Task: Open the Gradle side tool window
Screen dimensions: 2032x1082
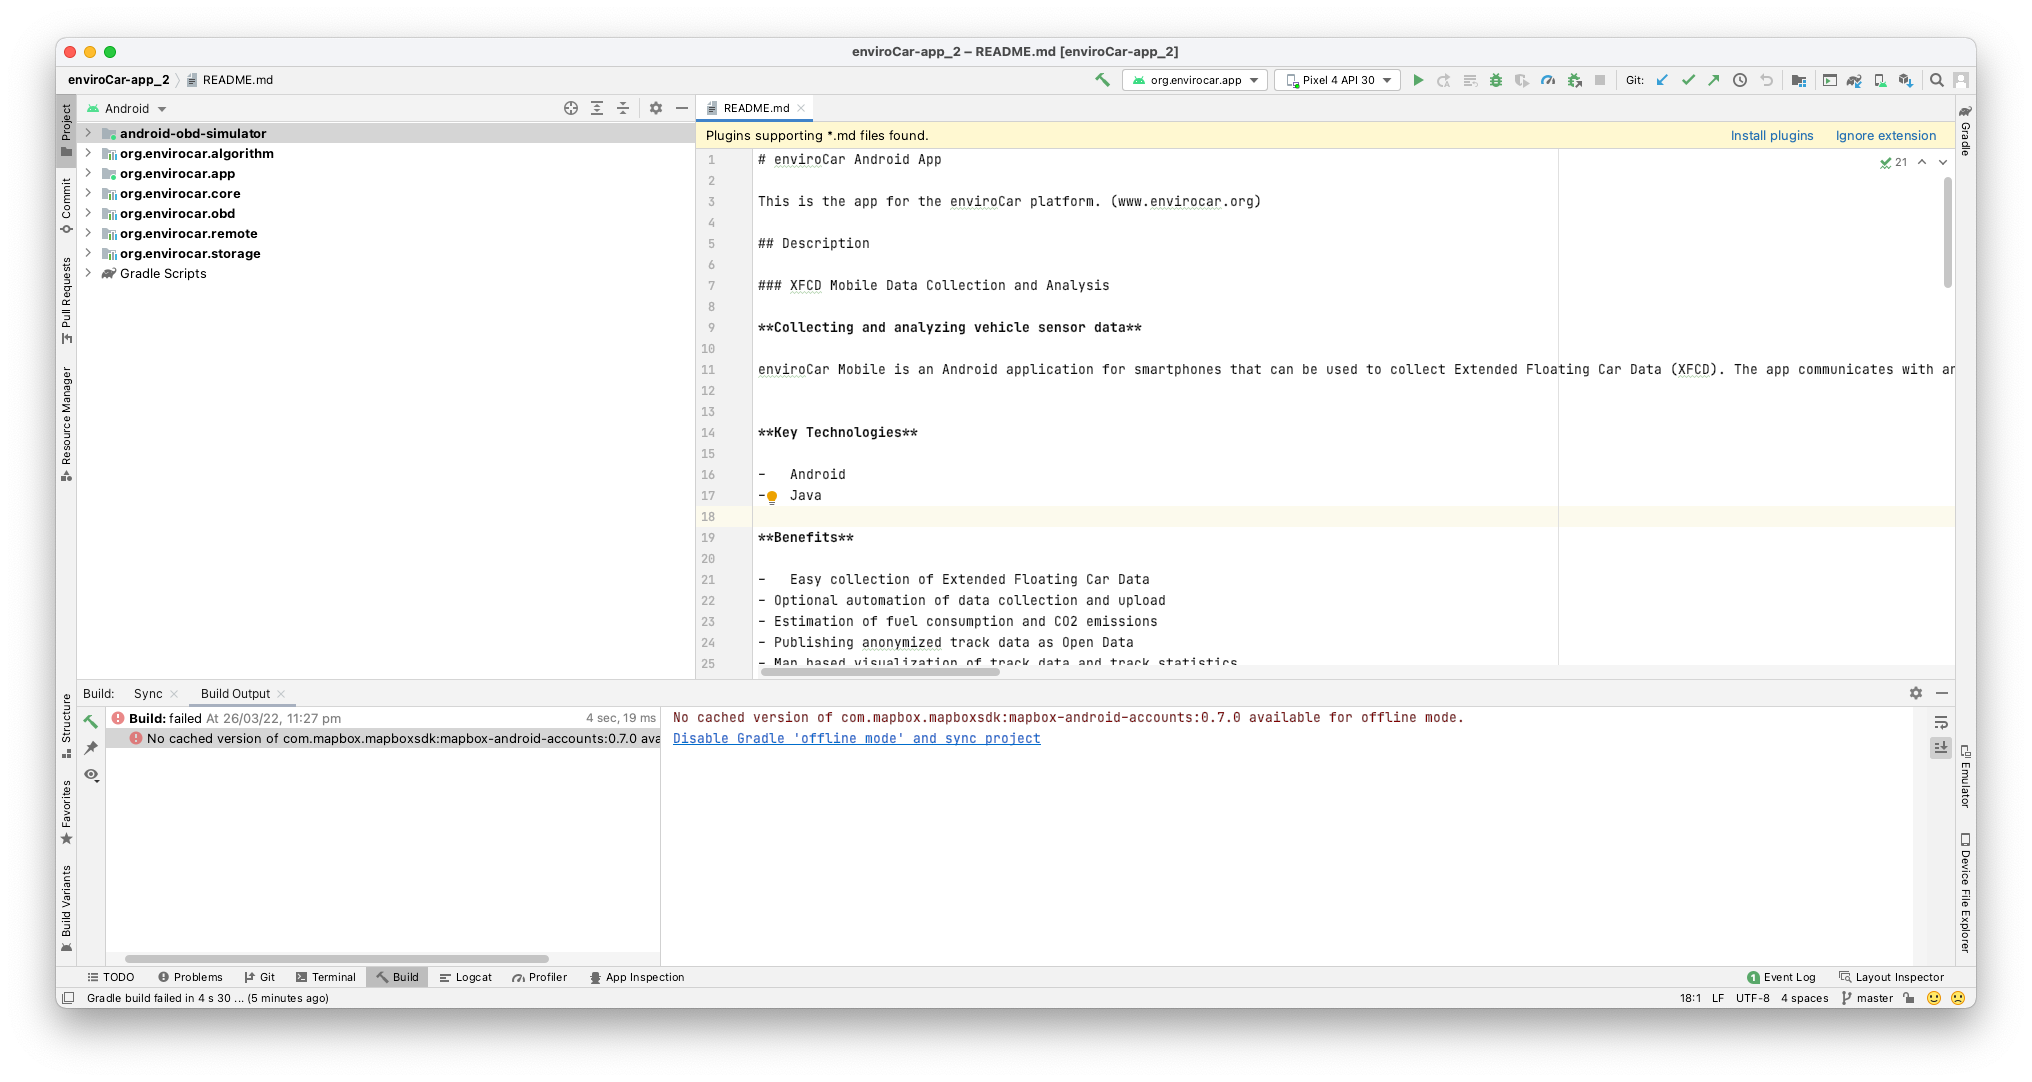Action: click(x=1965, y=131)
